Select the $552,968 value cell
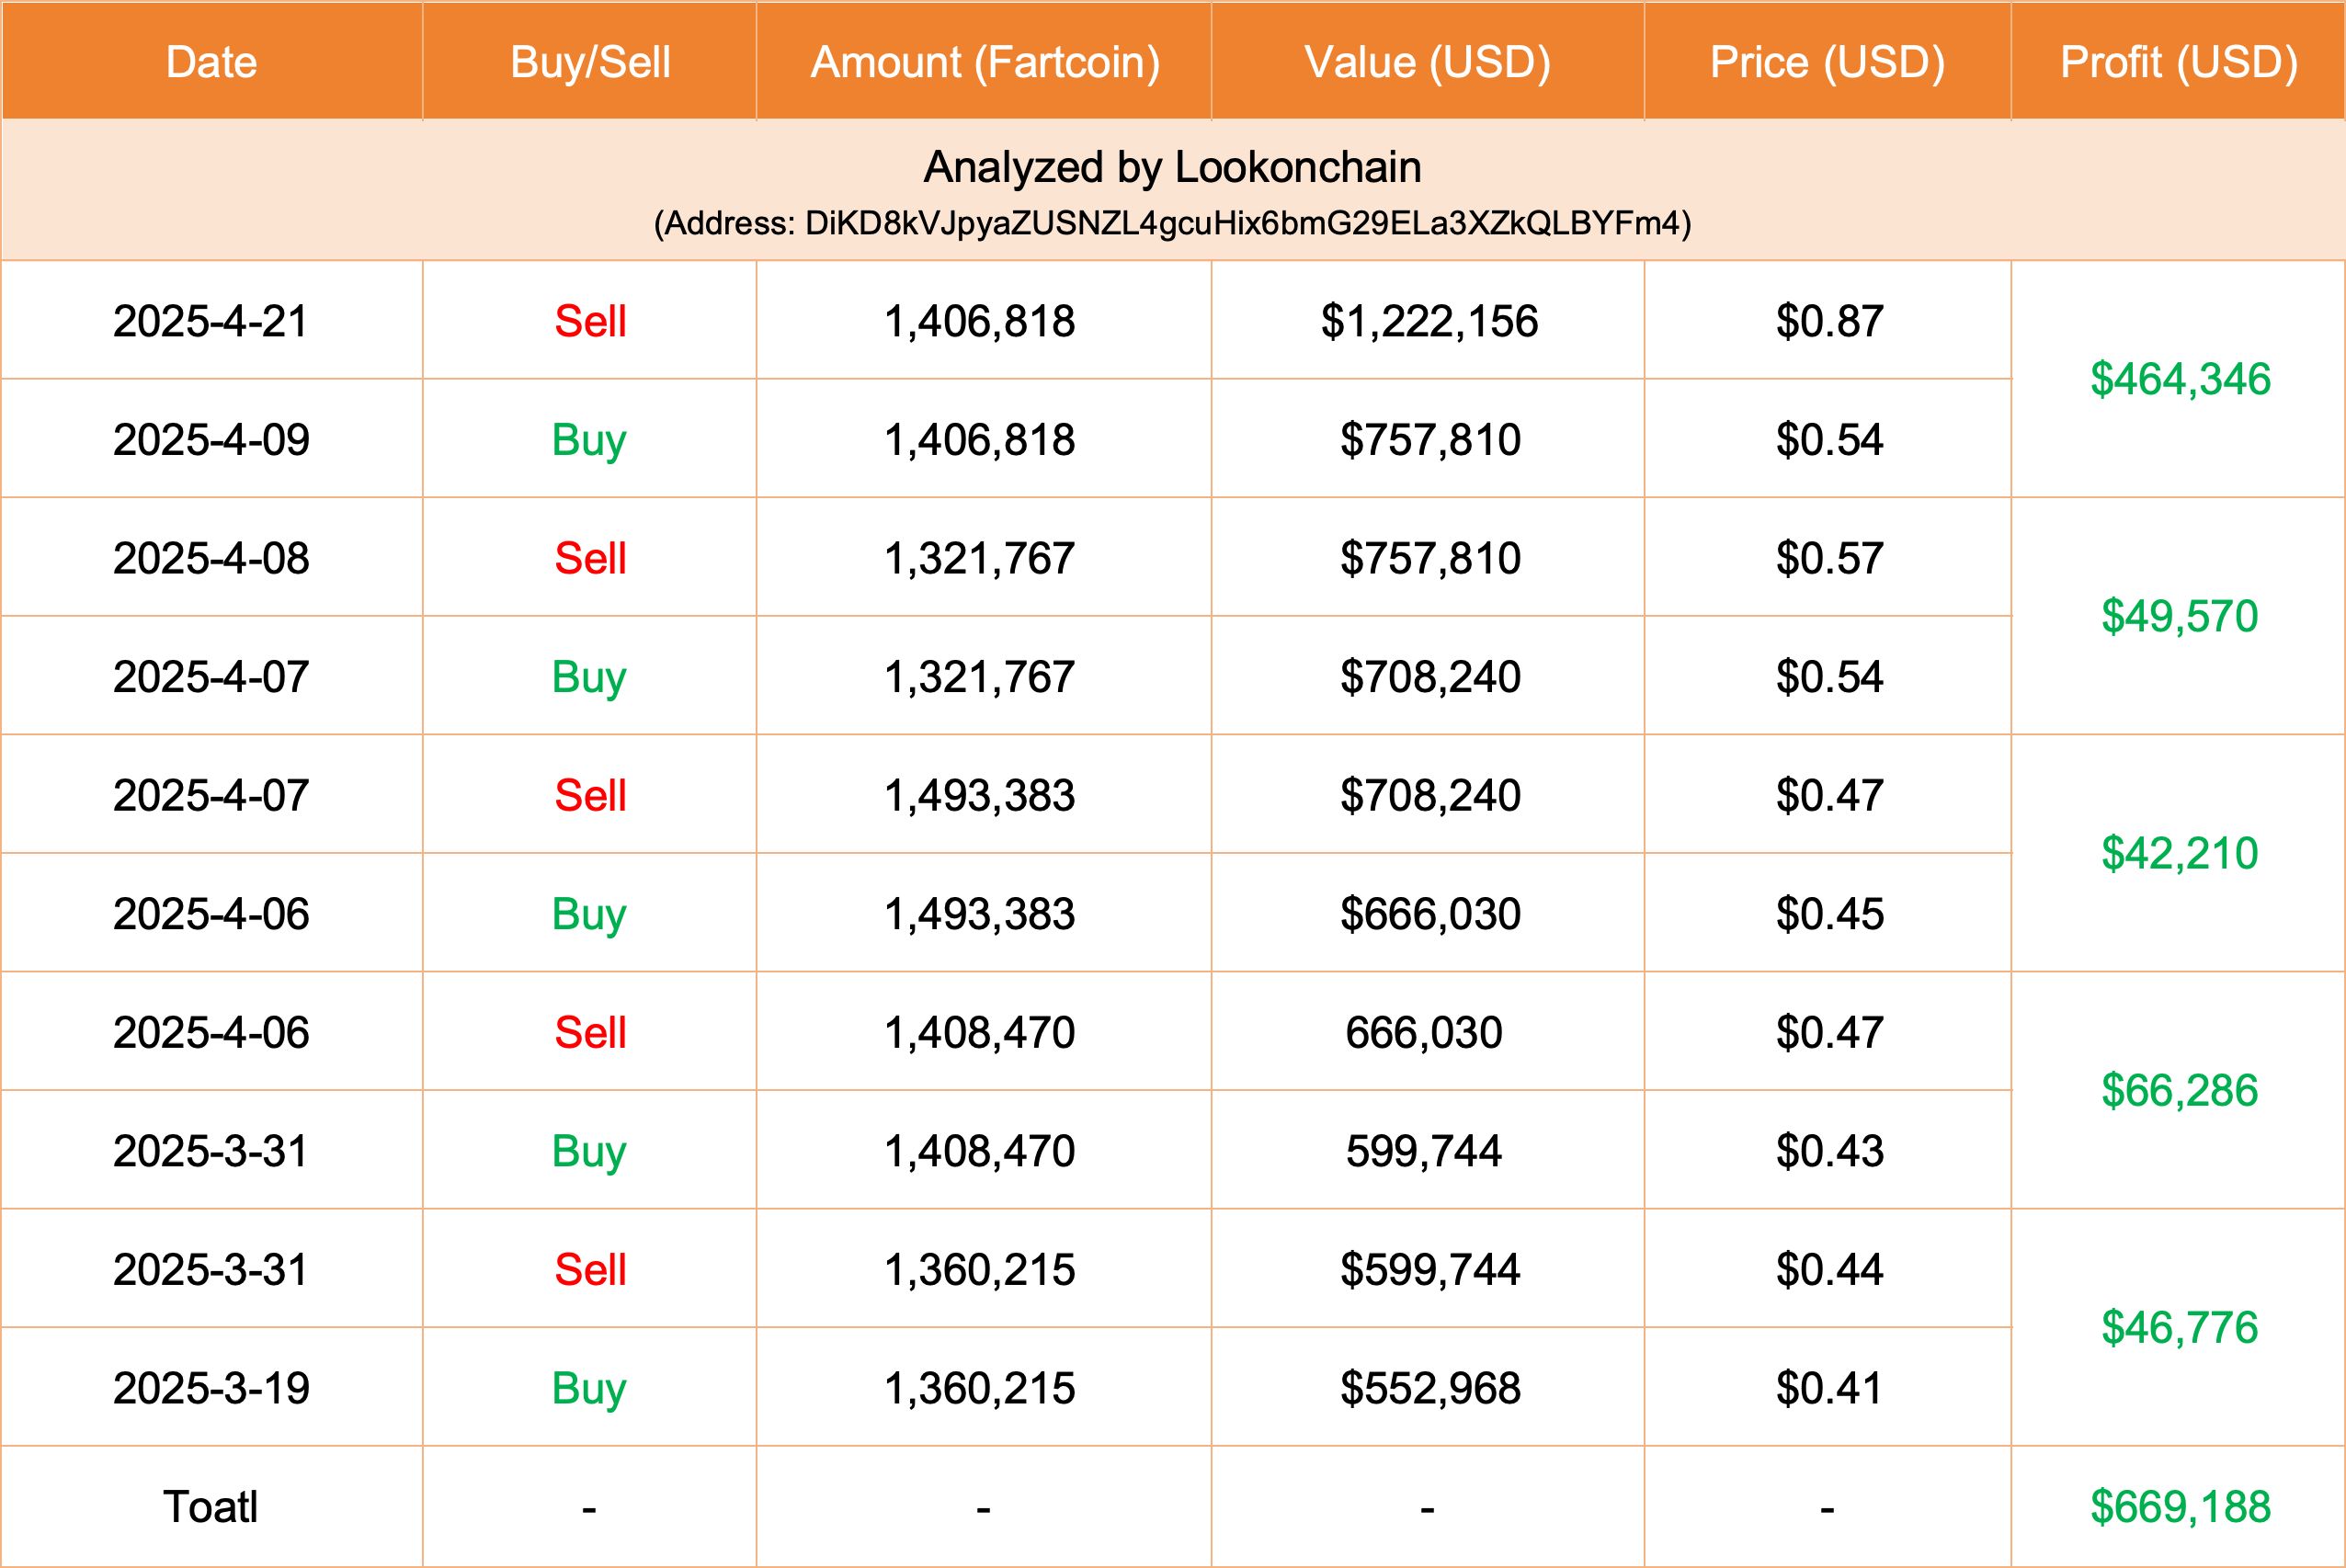The image size is (2346, 1568). [x=1430, y=1388]
